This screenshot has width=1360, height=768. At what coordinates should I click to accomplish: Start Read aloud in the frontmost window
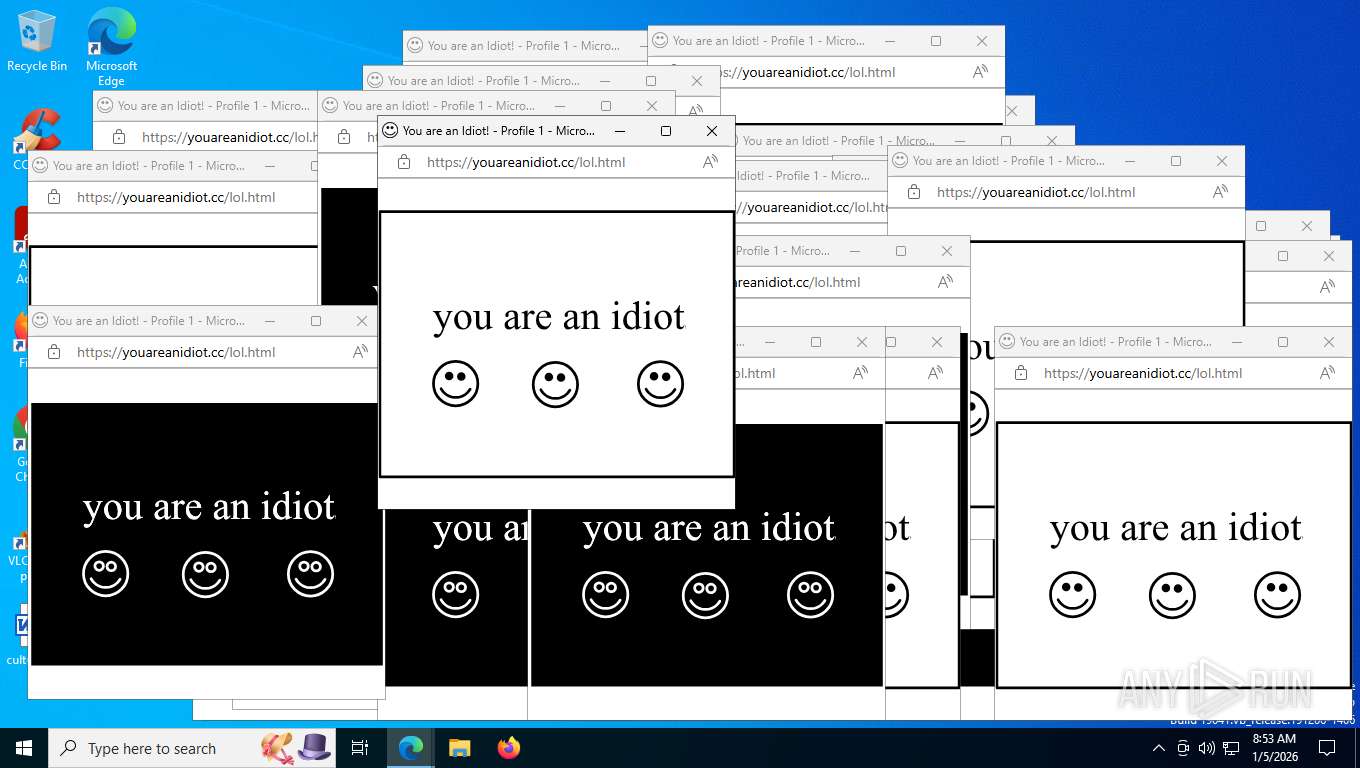tap(711, 162)
